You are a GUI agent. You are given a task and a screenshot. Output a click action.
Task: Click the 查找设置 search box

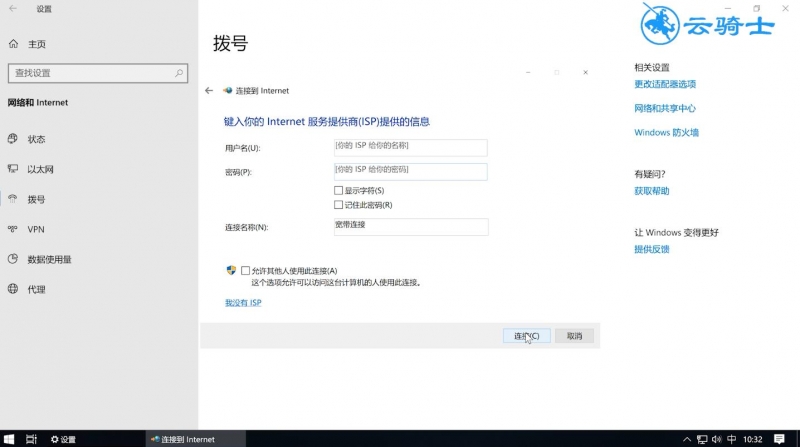point(98,73)
